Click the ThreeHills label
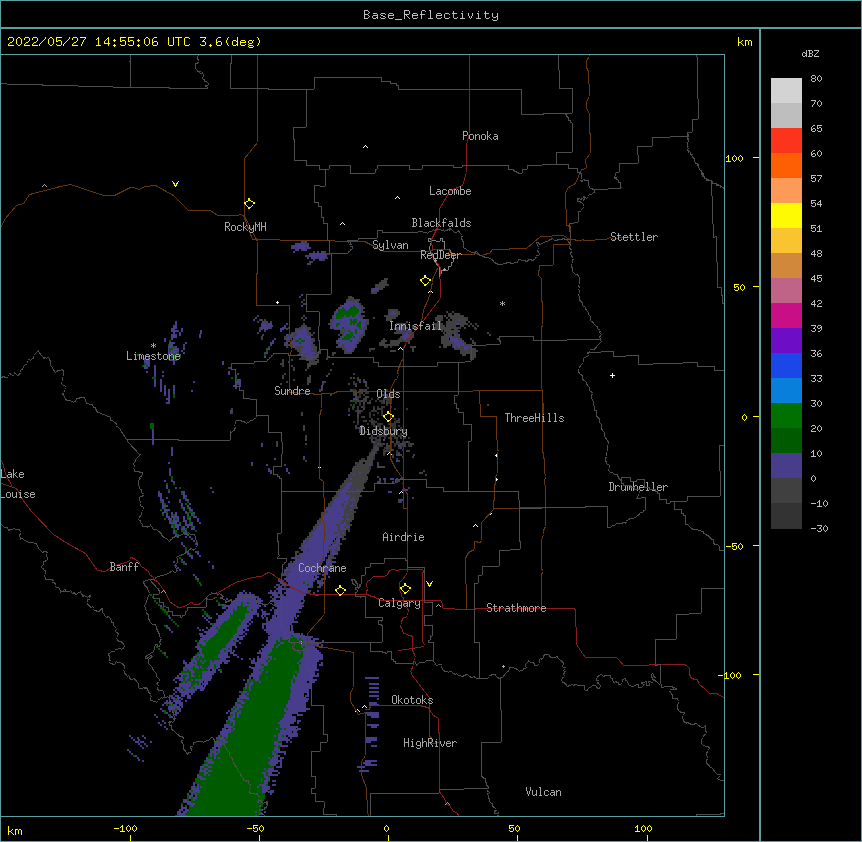Screen dimensions: 862x842 (534, 418)
